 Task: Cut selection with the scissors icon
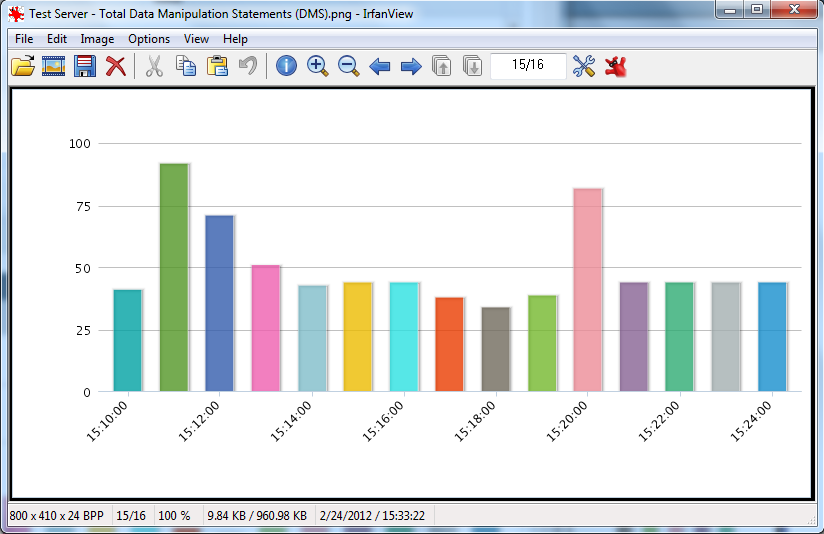(x=154, y=66)
